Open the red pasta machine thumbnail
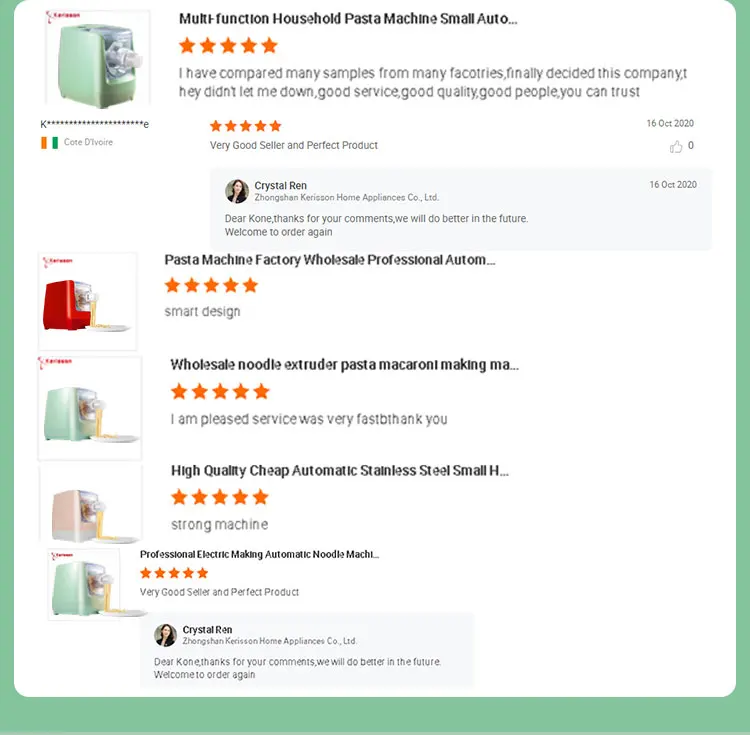750x735 pixels. tap(88, 303)
